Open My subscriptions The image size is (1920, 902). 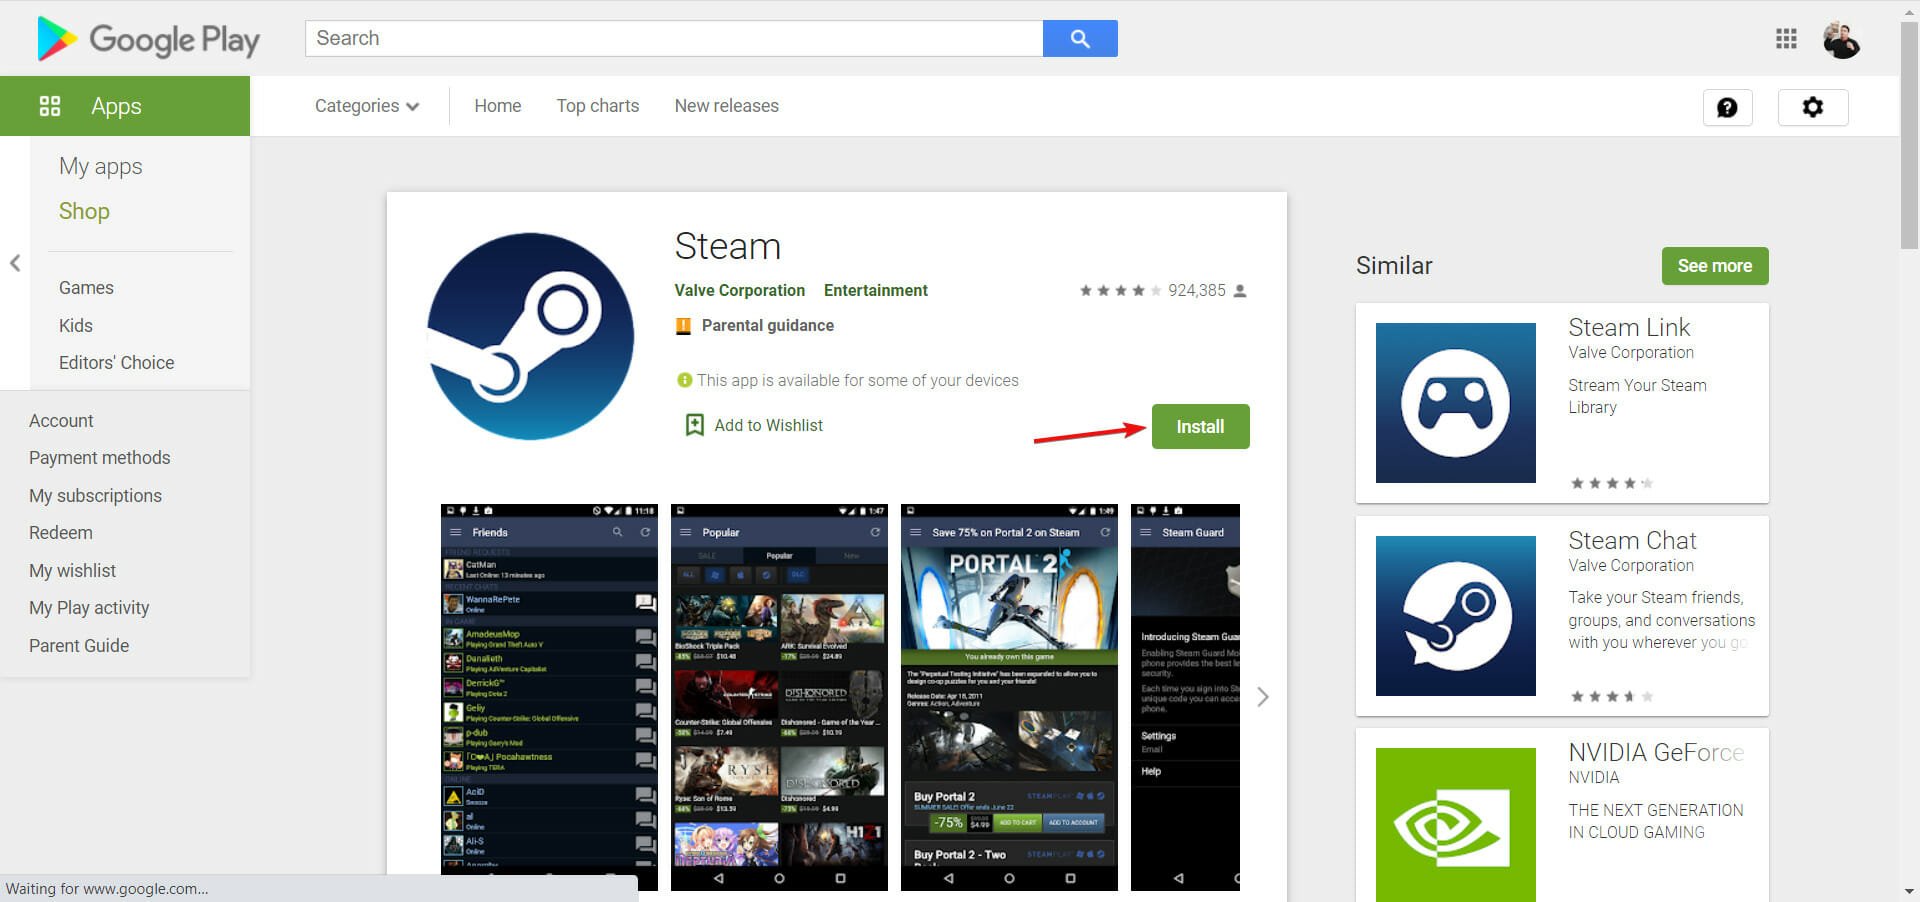95,496
